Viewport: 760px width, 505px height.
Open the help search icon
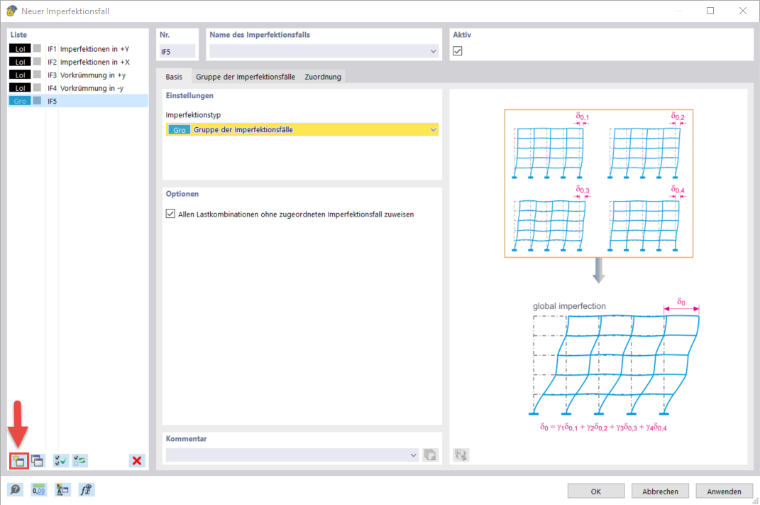(15, 490)
